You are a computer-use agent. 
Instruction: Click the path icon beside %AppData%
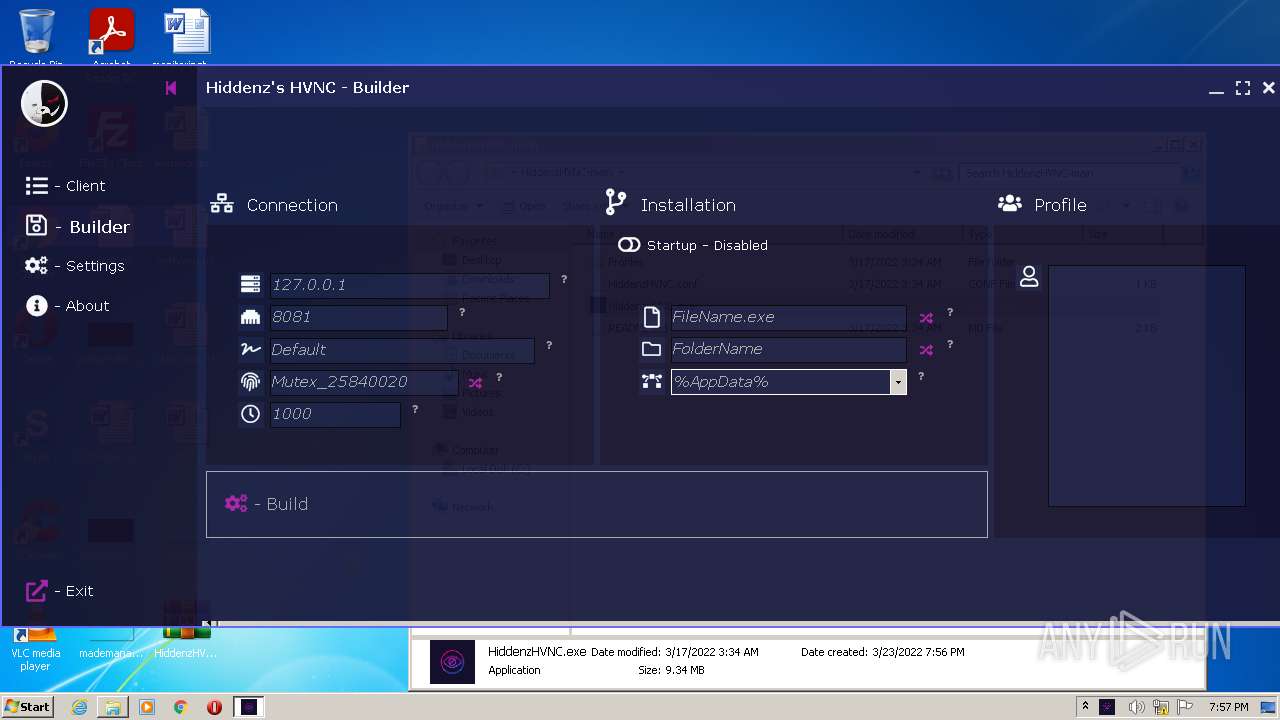coord(652,381)
